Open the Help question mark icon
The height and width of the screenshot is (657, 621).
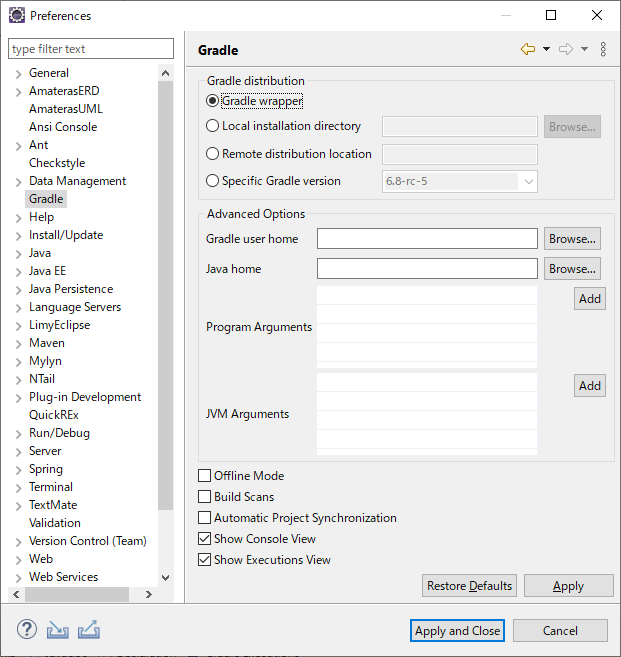click(x=27, y=630)
